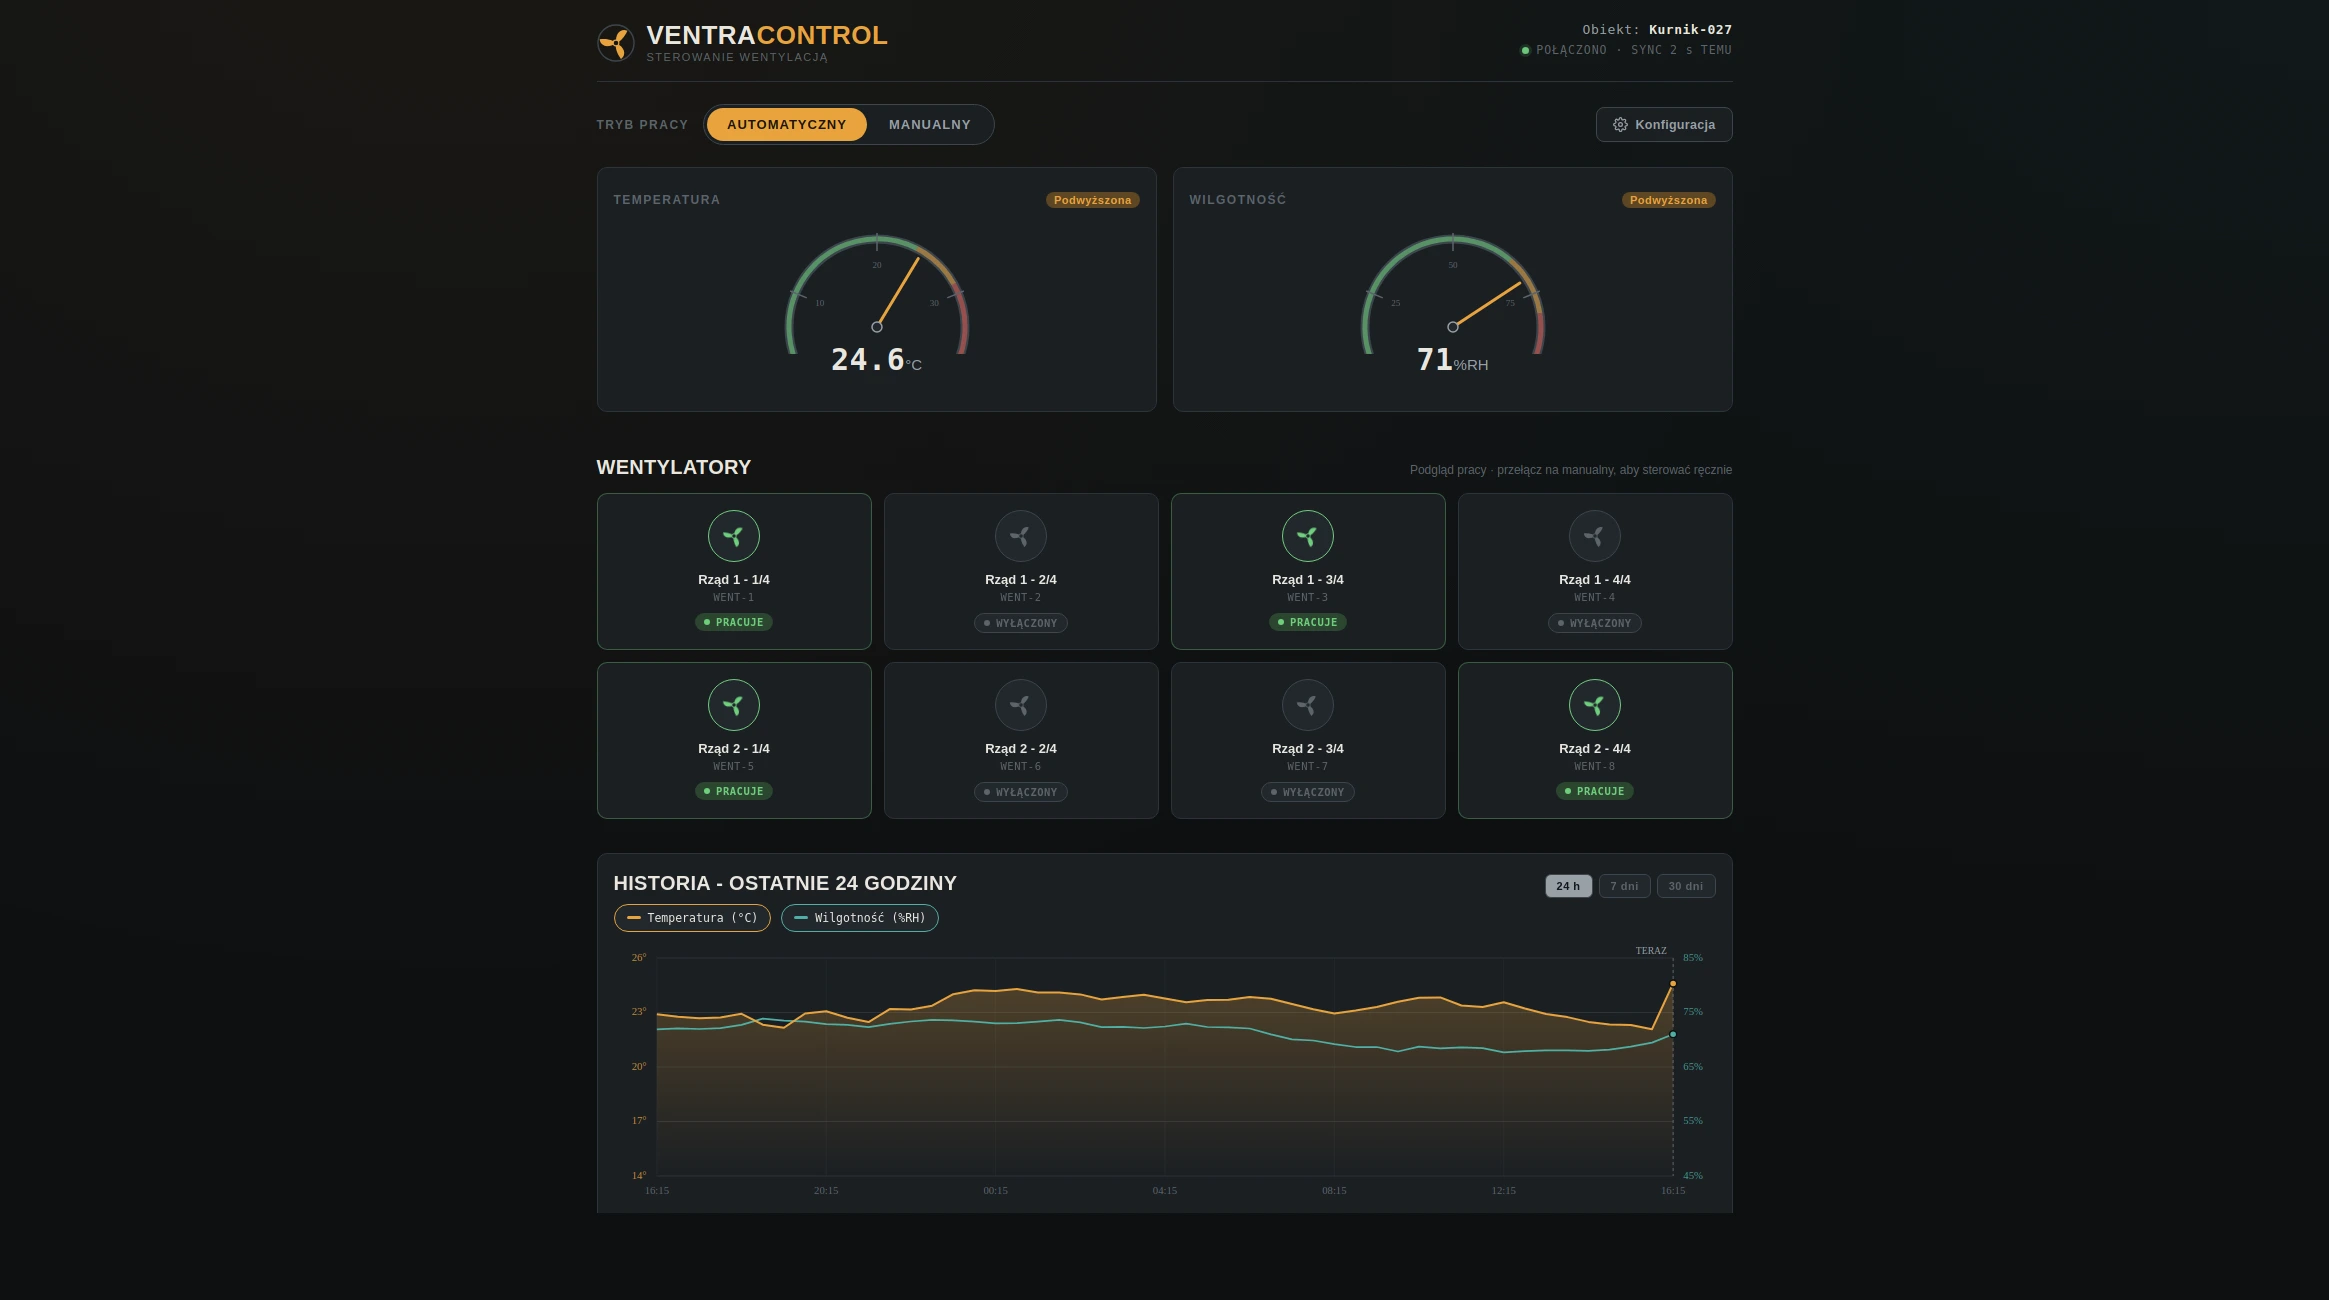Viewport: 2329px width, 1300px height.
Task: Click the 04:15 time axis label
Action: [x=1164, y=1191]
